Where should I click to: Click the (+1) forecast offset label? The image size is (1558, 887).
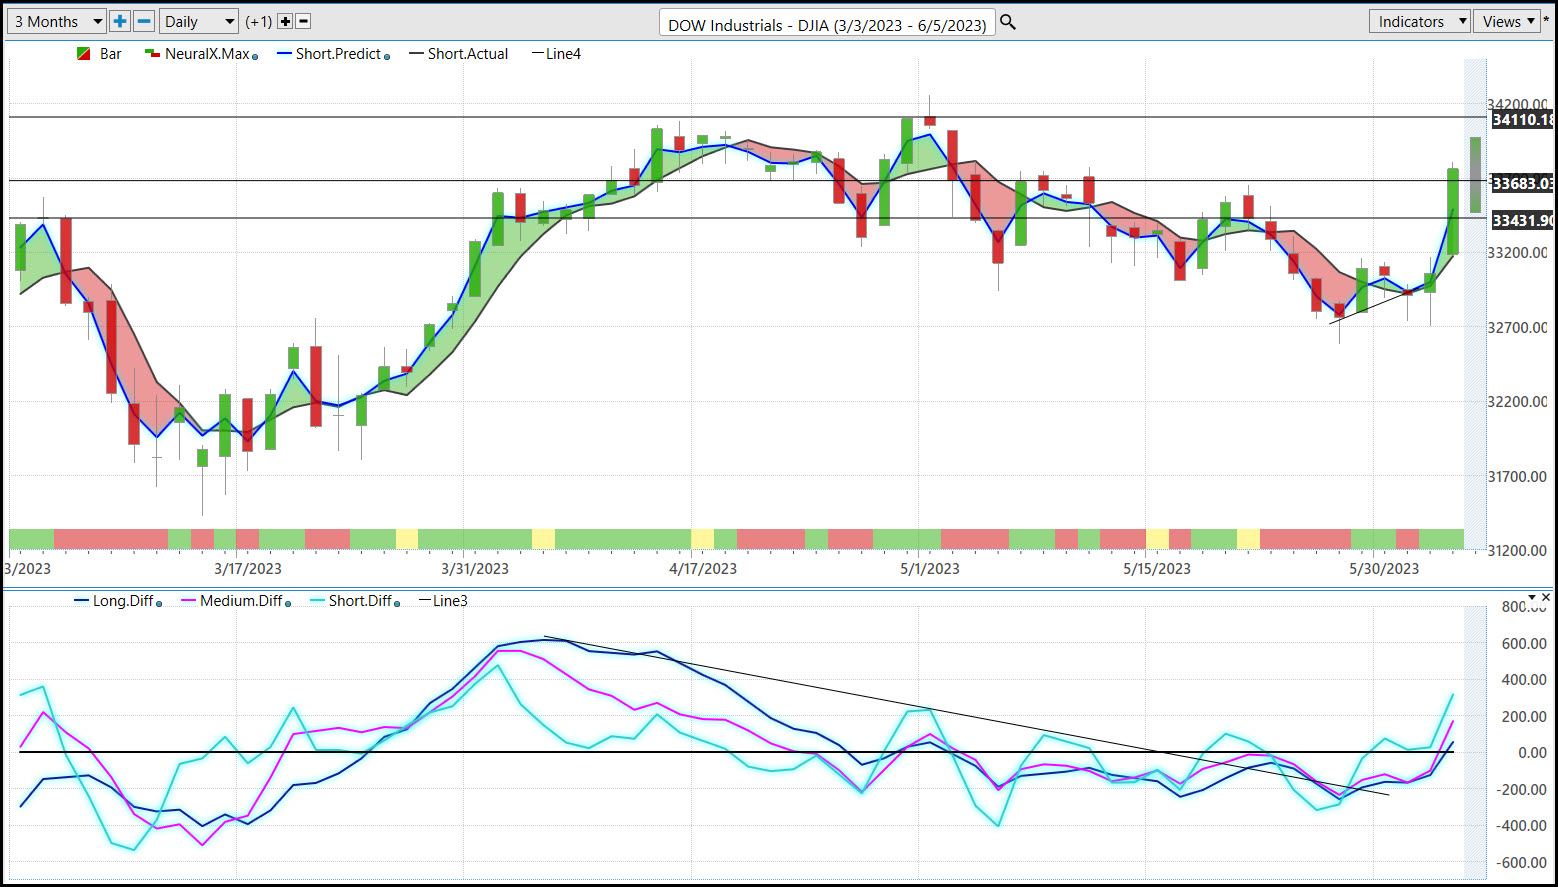coord(259,21)
